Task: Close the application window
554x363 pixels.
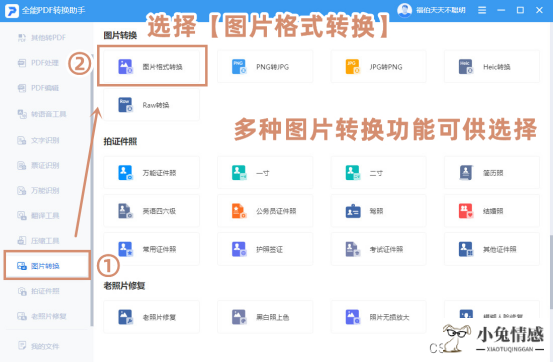Action: click(539, 10)
